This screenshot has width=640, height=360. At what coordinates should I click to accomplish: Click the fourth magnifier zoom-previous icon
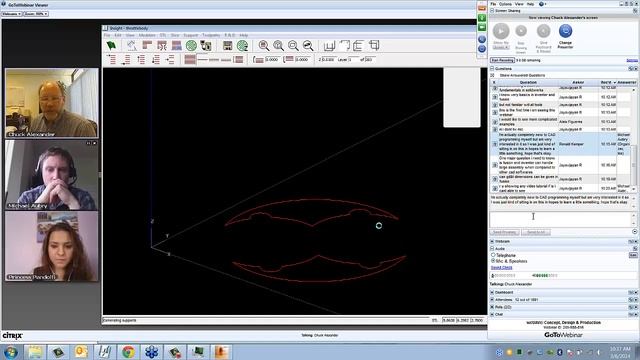(x=308, y=45)
